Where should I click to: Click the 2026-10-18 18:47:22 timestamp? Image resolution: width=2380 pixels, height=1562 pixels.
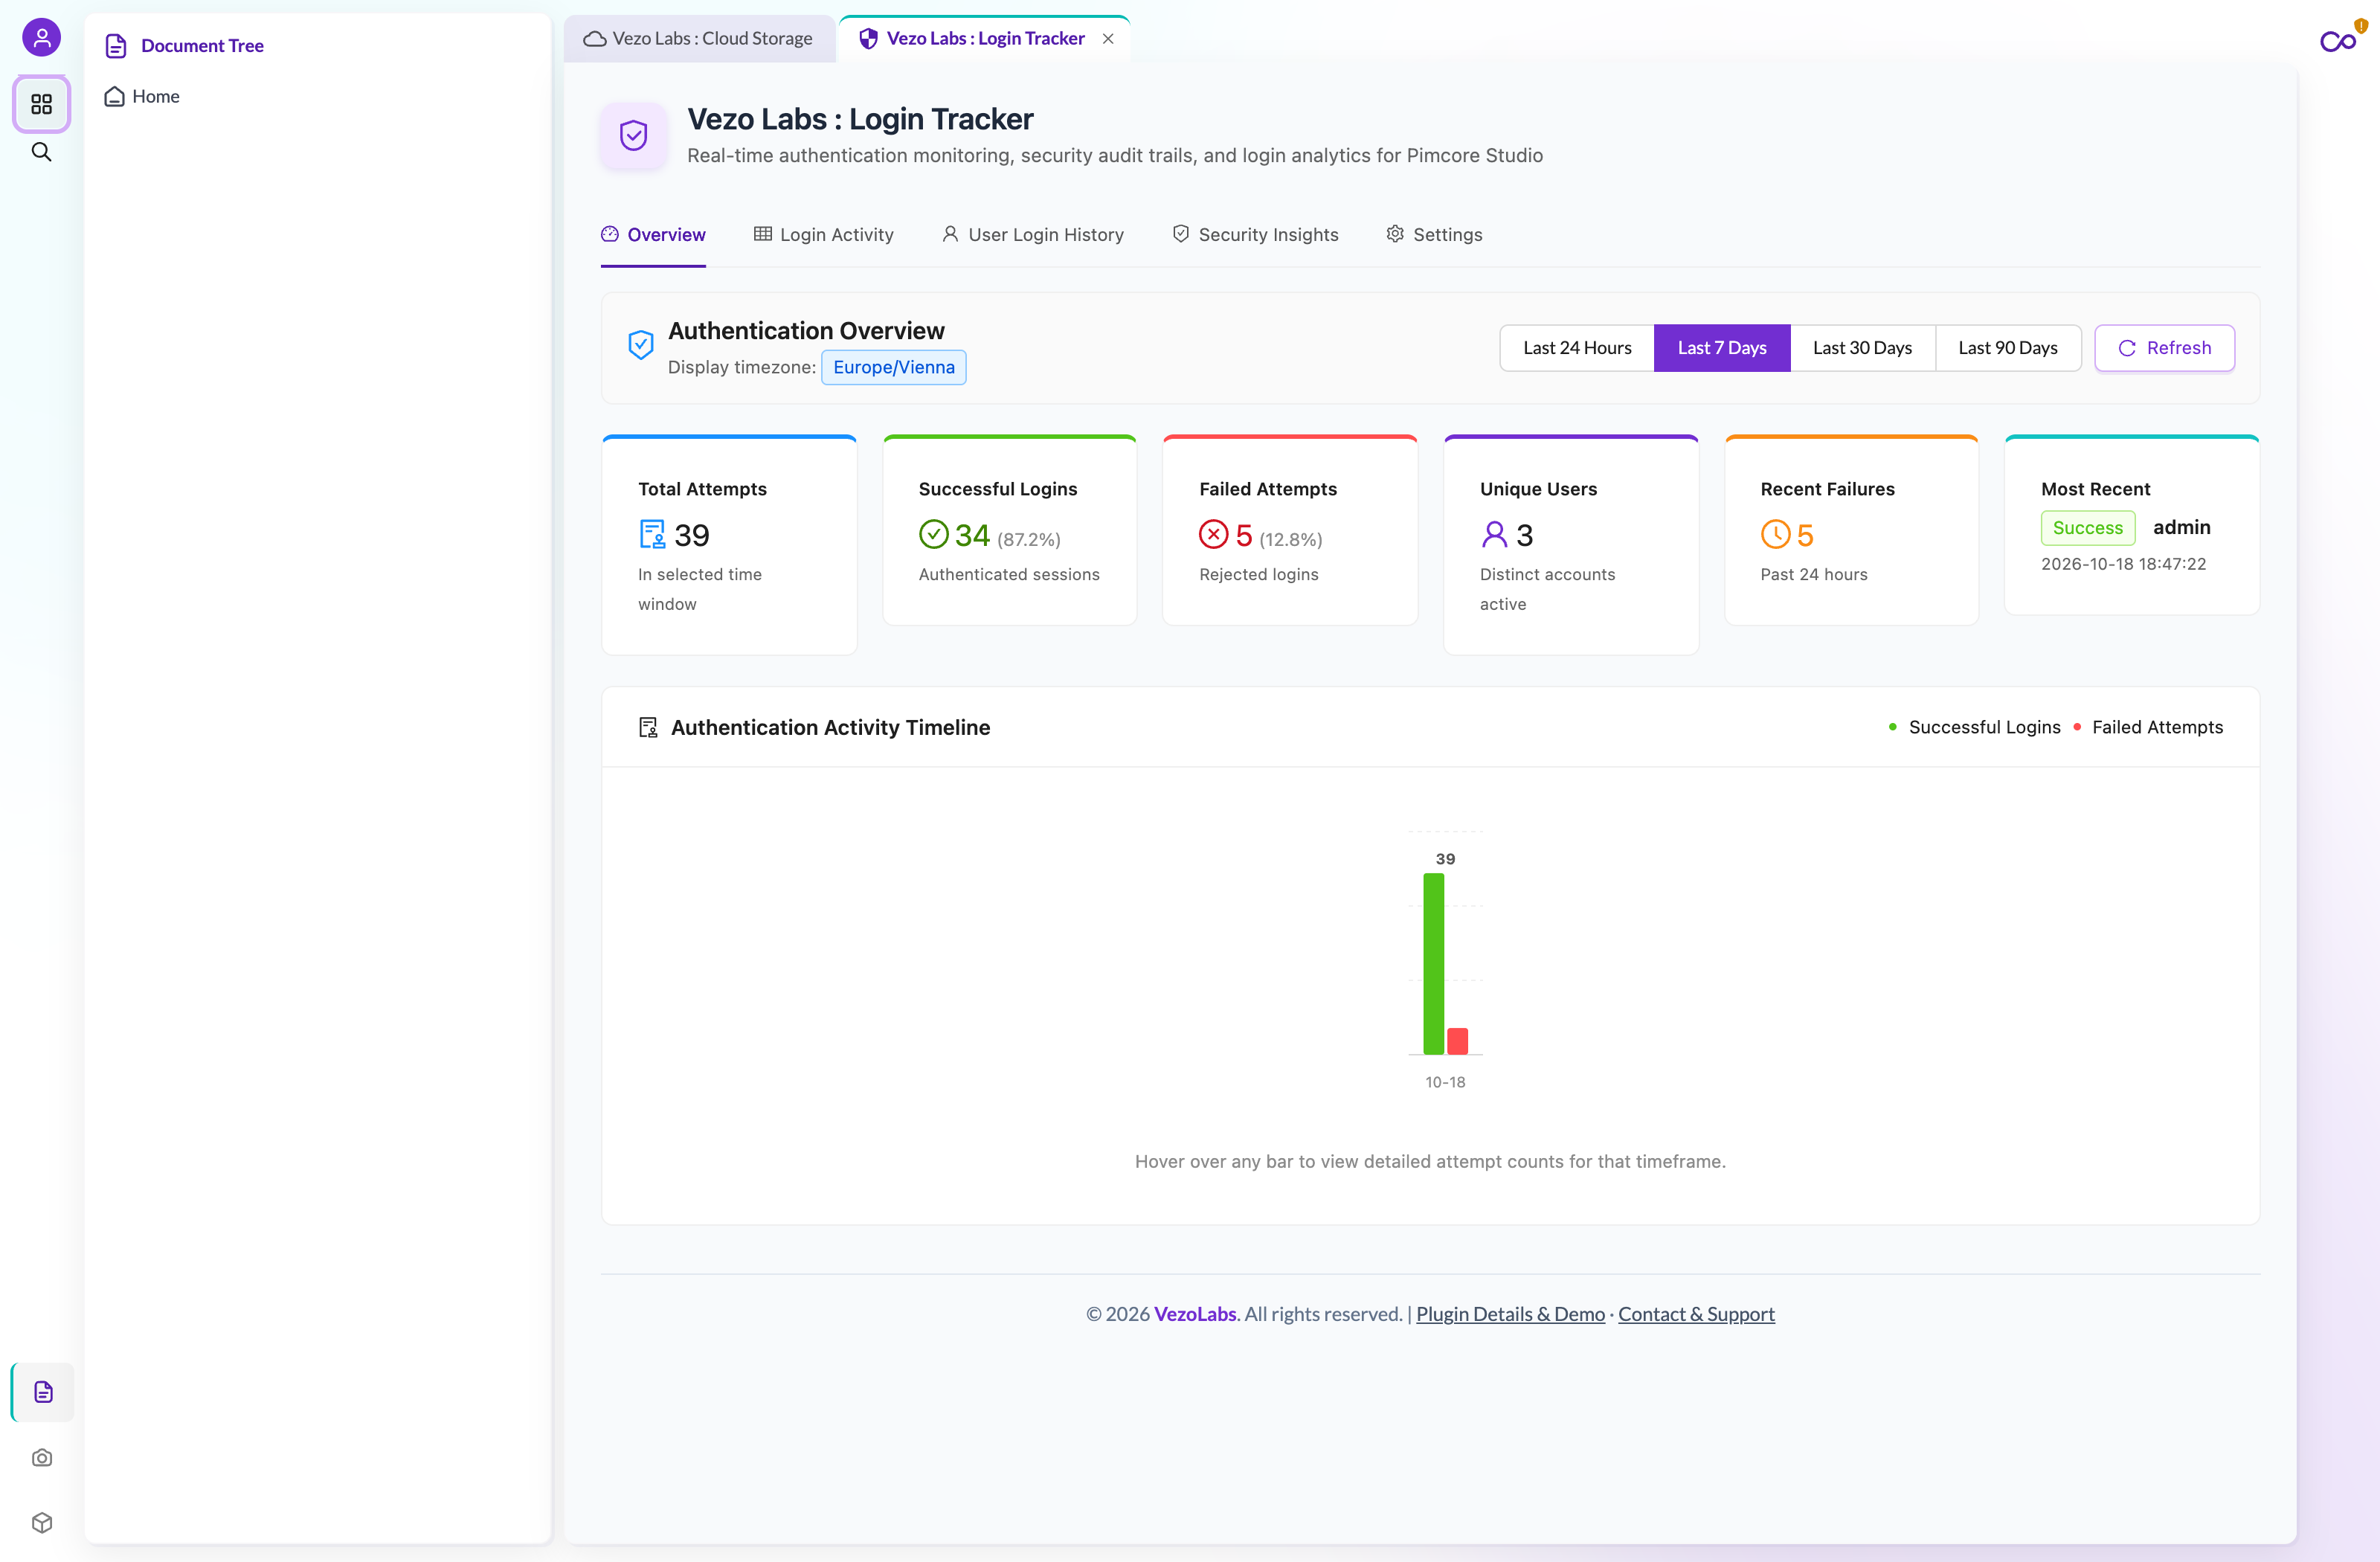[2123, 564]
